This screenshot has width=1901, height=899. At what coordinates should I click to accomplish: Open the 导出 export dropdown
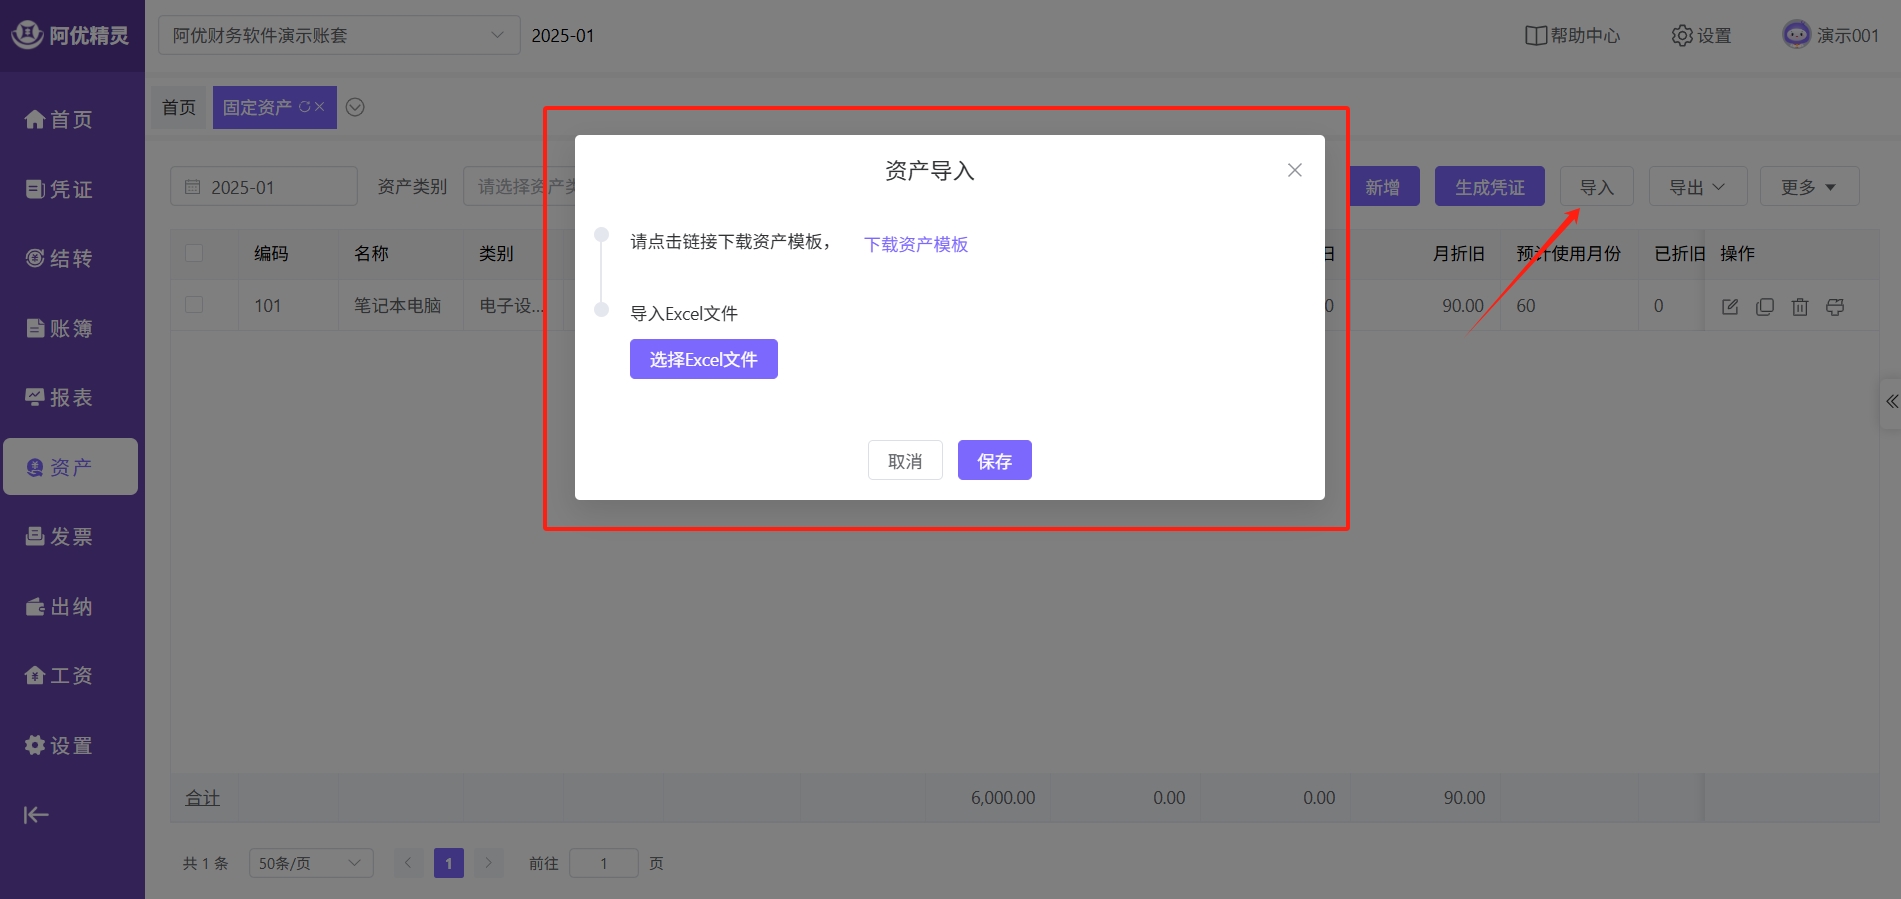tap(1697, 187)
